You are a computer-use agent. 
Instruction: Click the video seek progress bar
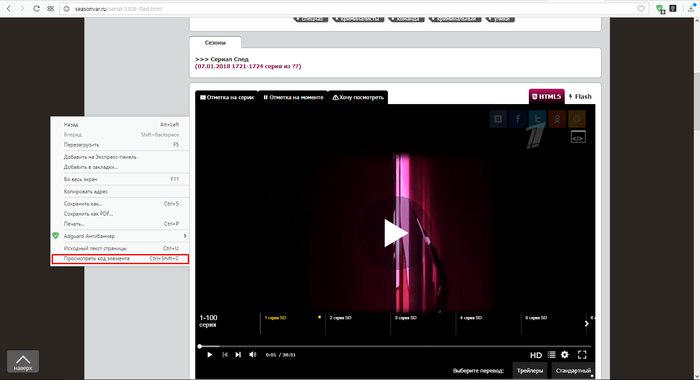tap(395, 346)
